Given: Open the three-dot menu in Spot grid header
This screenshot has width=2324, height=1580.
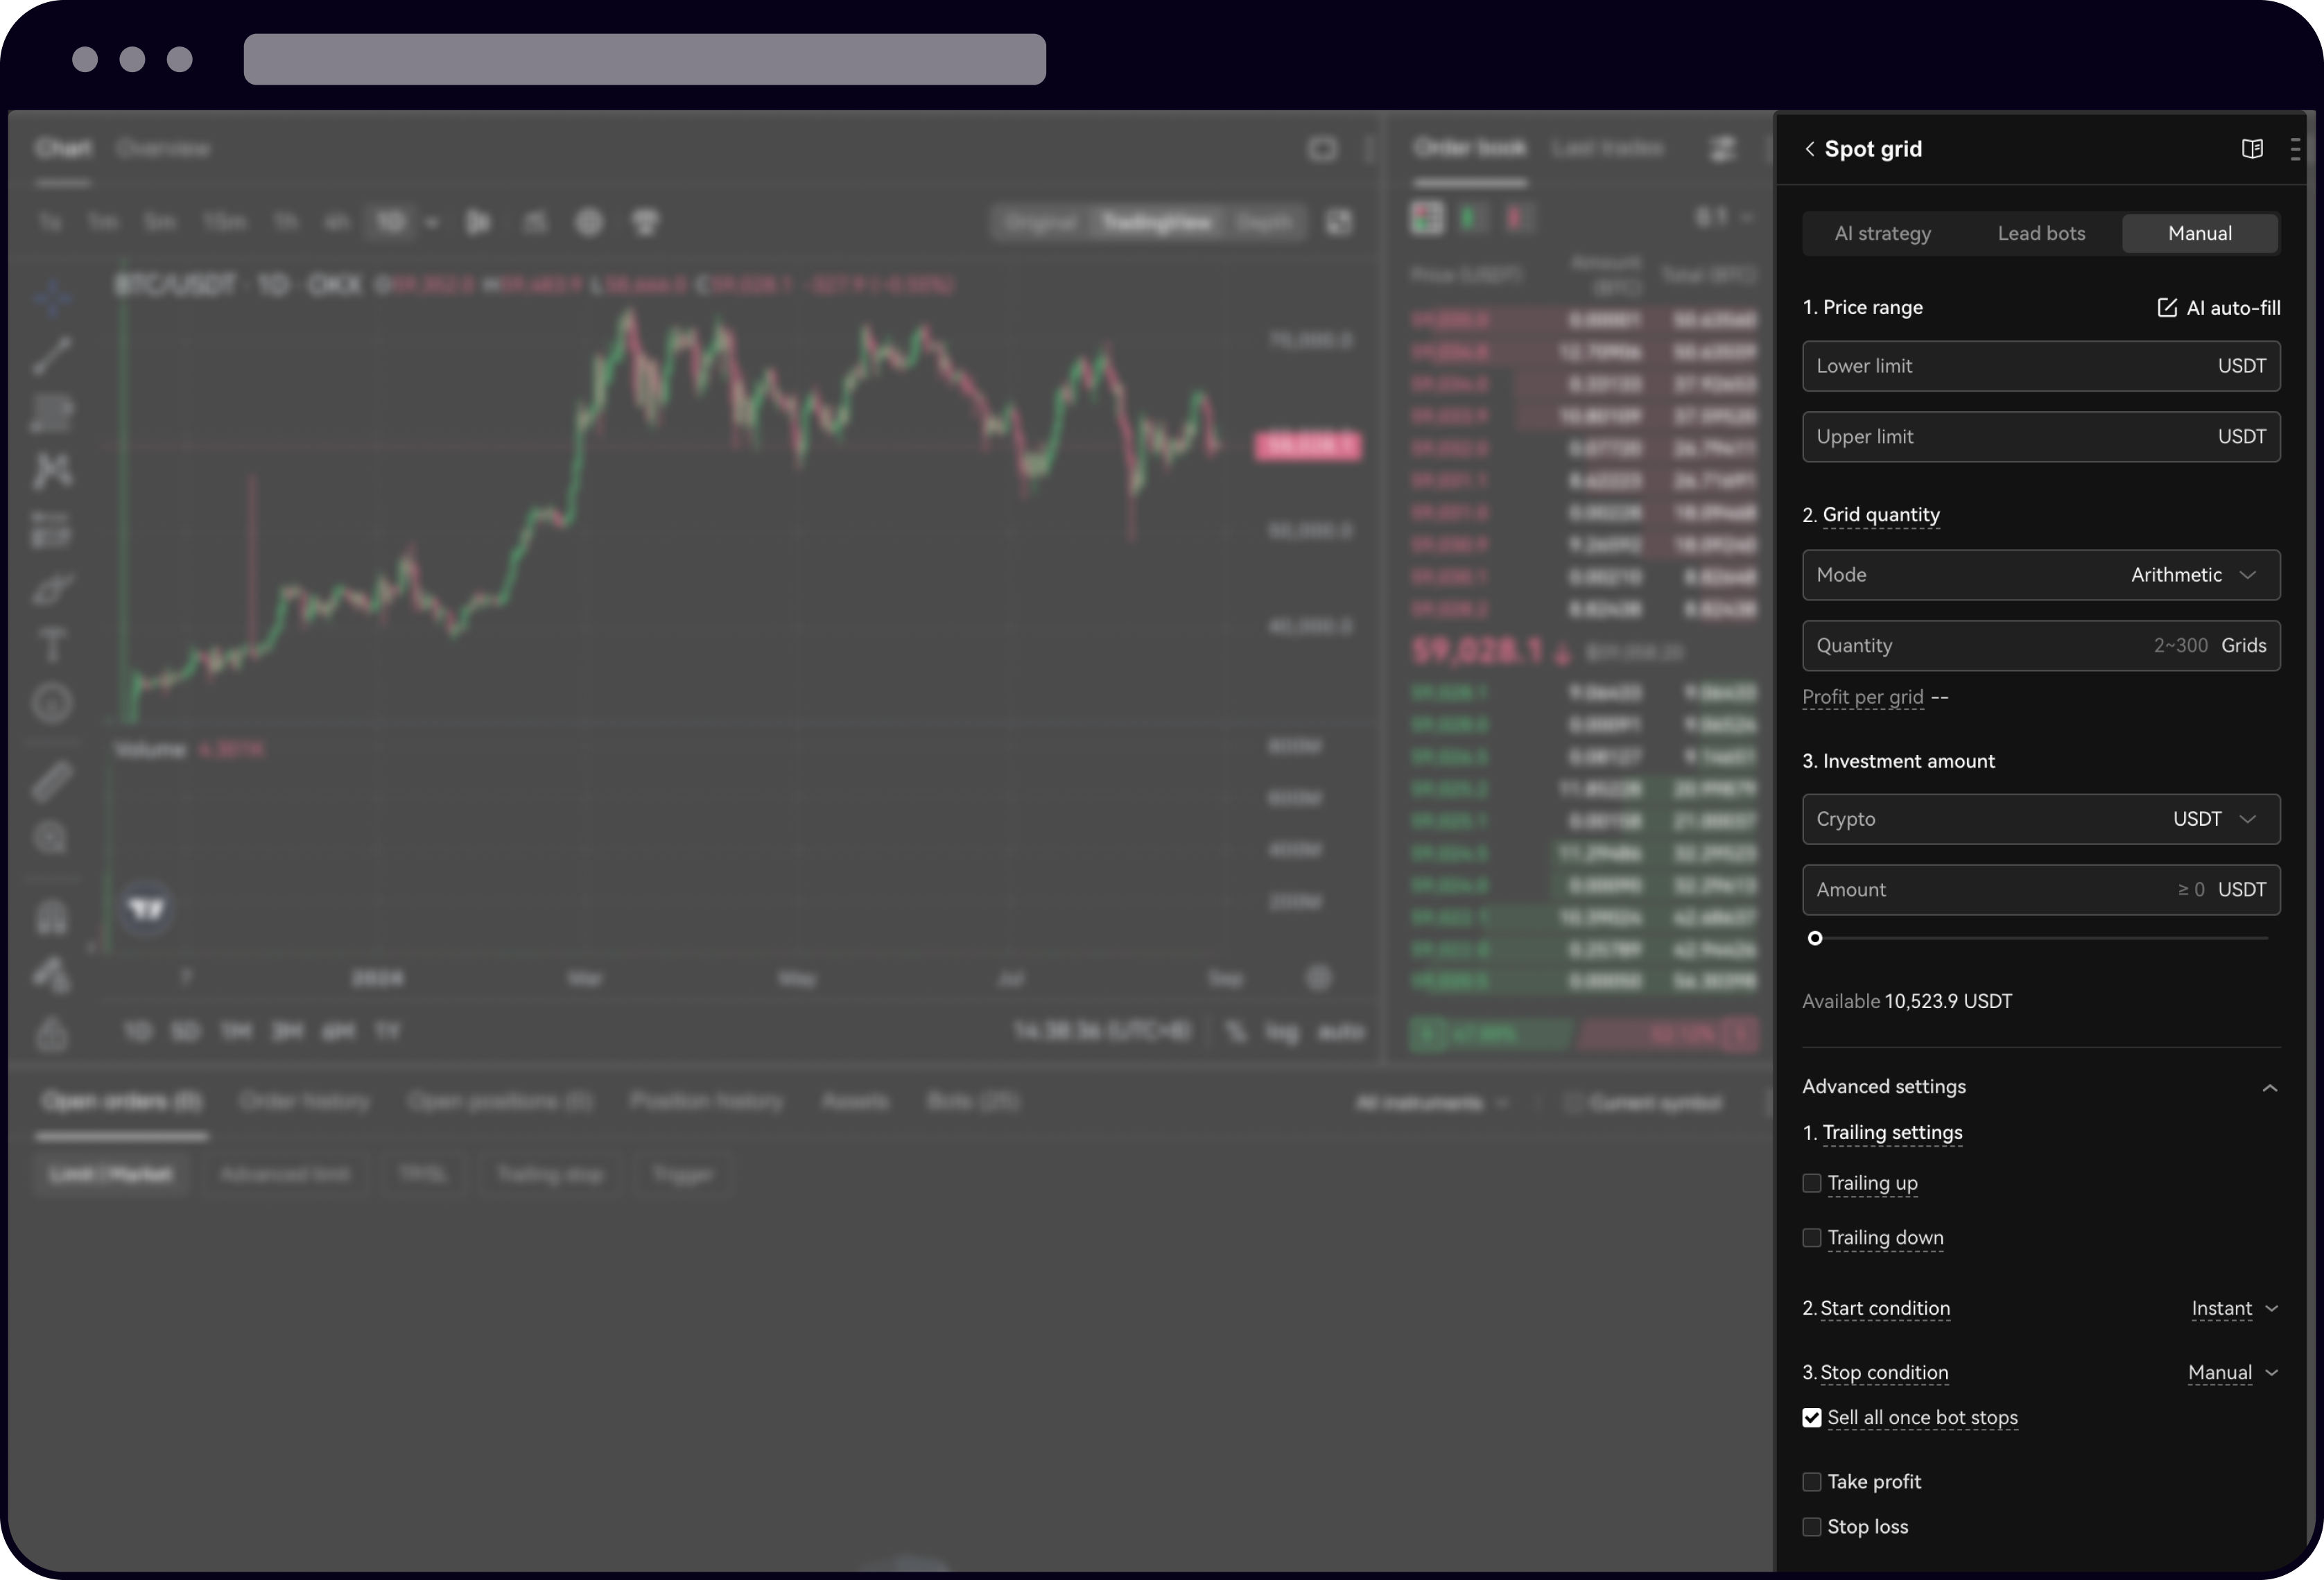Looking at the screenshot, I should [2295, 149].
